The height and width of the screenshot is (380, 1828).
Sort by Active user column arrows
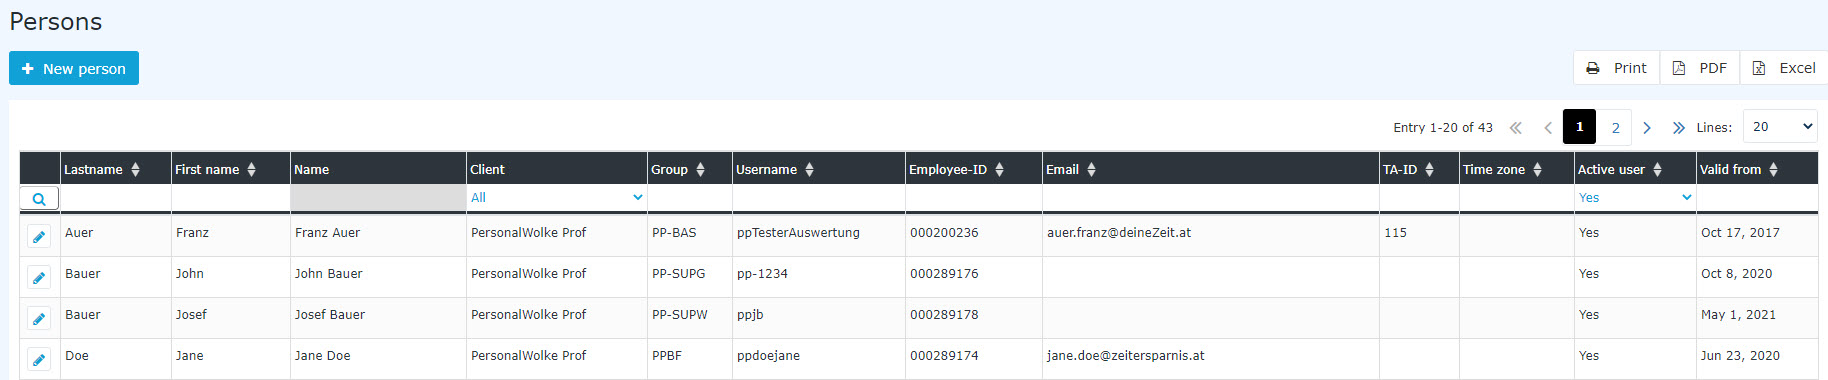click(x=1658, y=170)
